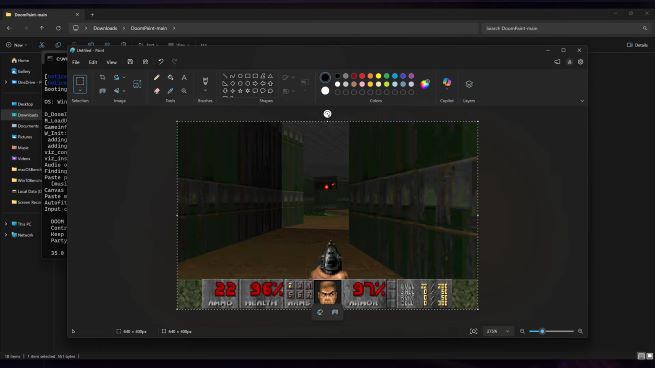Expand the Flip dropdown arrow
This screenshot has width=655, height=368.
124,91
